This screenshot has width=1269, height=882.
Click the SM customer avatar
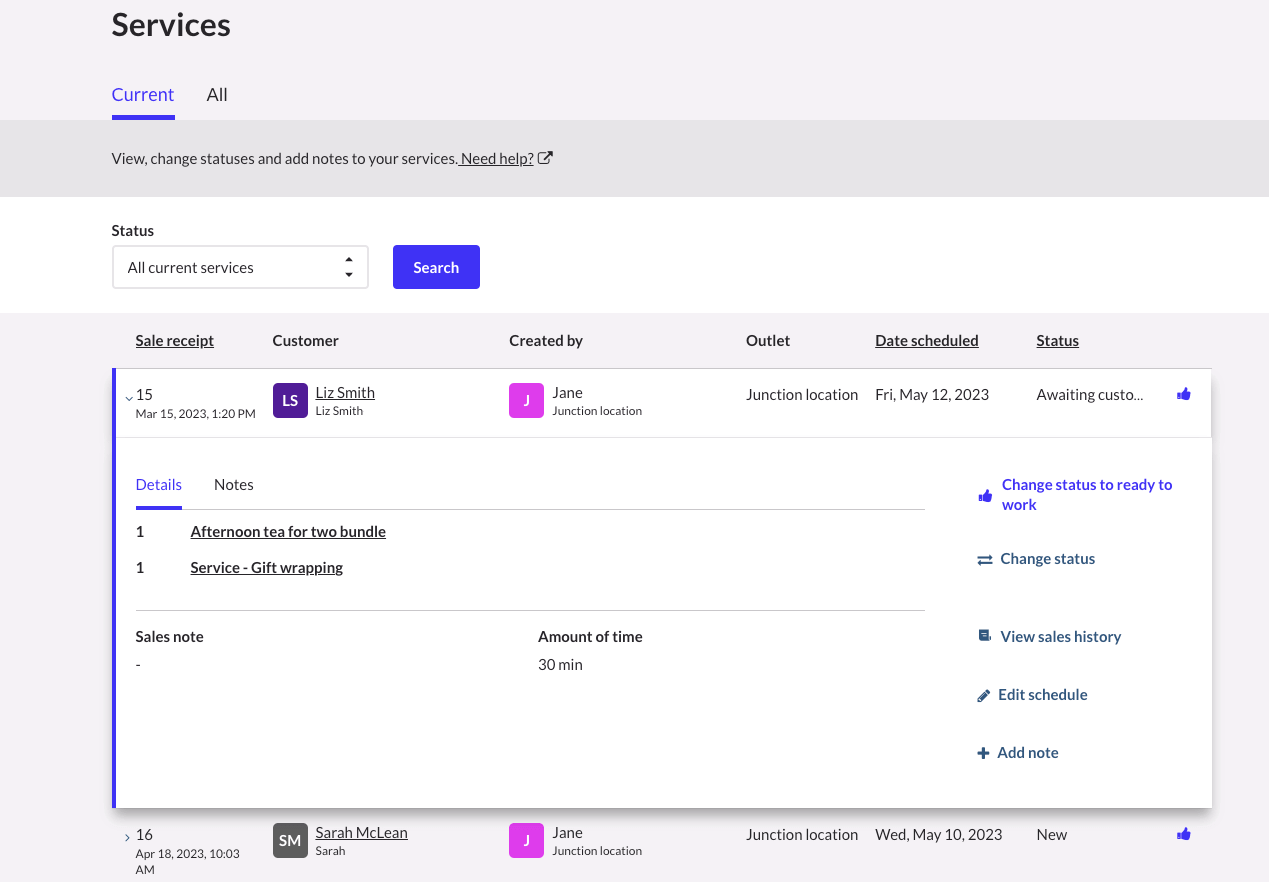point(290,841)
